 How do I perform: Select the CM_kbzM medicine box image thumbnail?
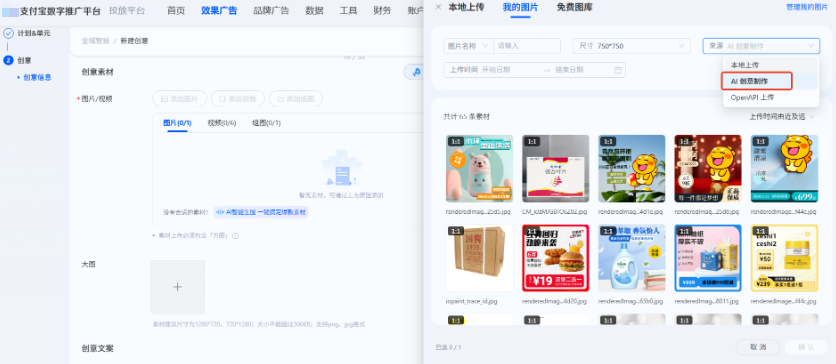coord(556,168)
